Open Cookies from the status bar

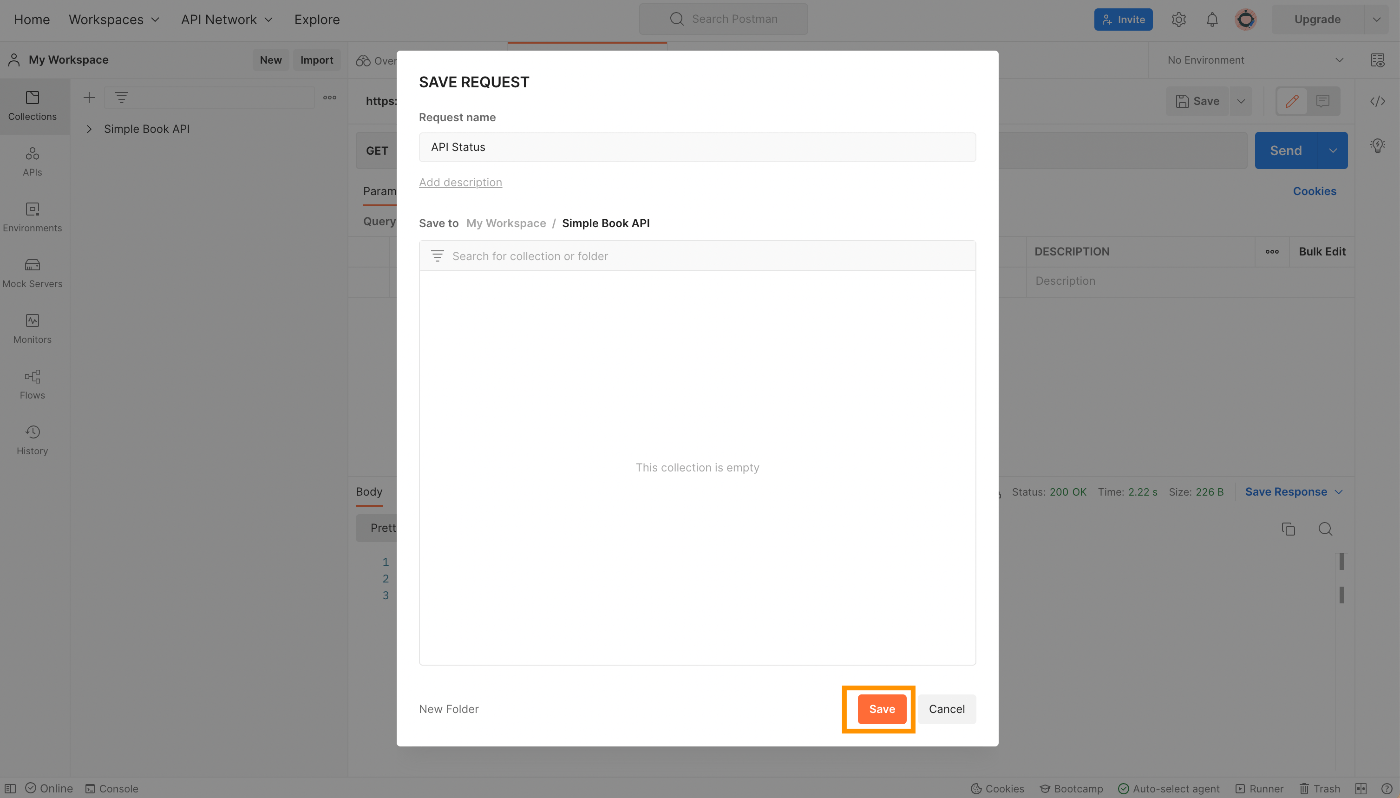(997, 788)
